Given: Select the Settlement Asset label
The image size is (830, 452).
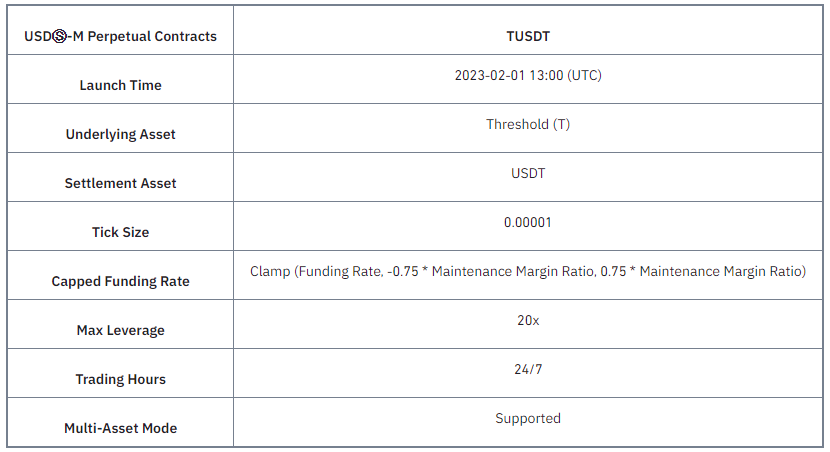Looking at the screenshot, I should [121, 183].
